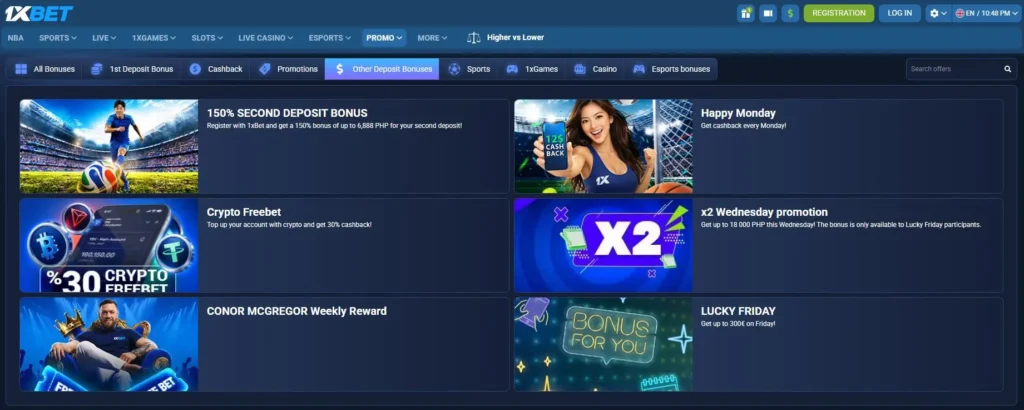Click the language flag icon
Screen dimensions: 1024x410
tap(959, 13)
